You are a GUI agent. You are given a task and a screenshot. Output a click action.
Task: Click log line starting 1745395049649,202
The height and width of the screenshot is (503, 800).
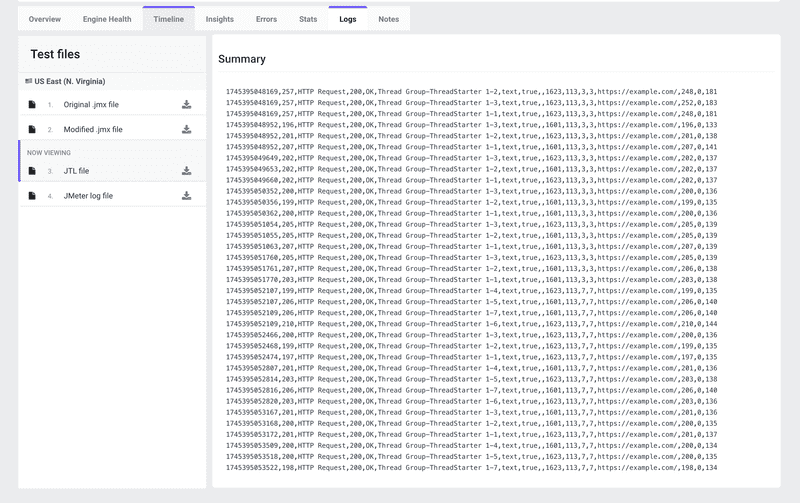[x=471, y=158]
